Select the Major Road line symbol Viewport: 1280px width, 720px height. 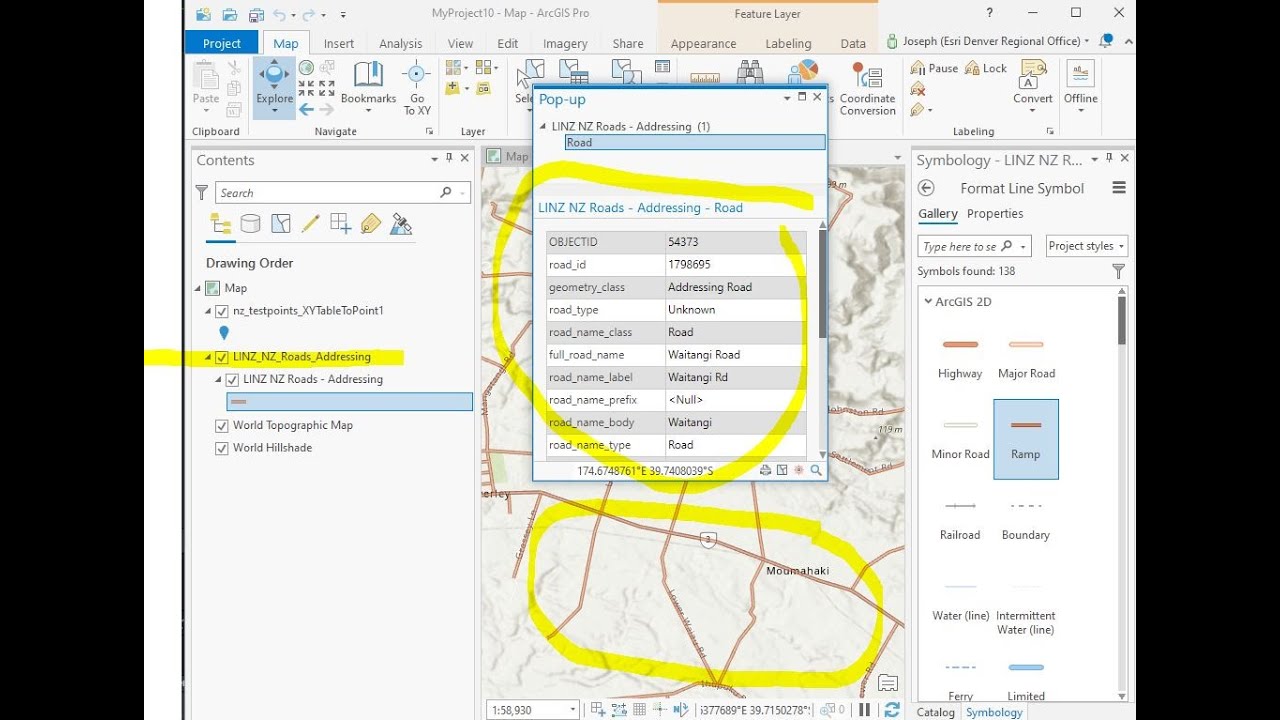1026,359
